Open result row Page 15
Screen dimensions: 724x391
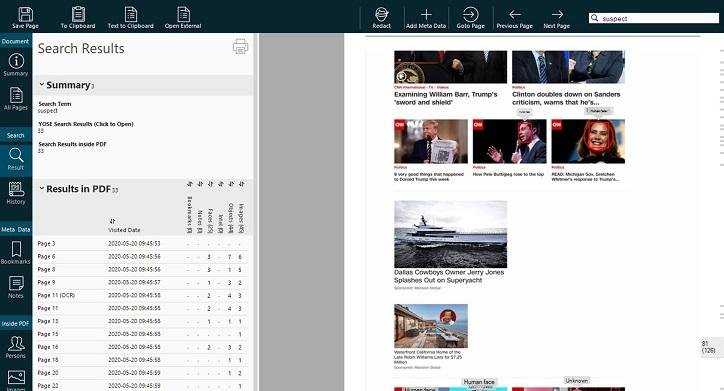click(x=142, y=334)
